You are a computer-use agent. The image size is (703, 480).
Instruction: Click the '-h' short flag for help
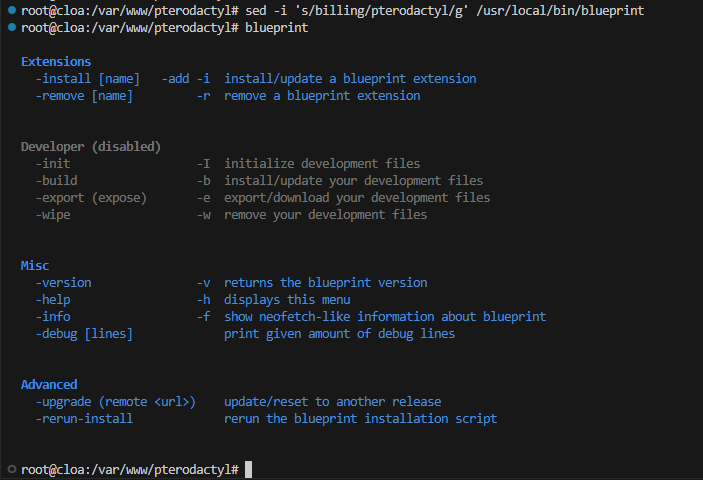click(x=203, y=300)
